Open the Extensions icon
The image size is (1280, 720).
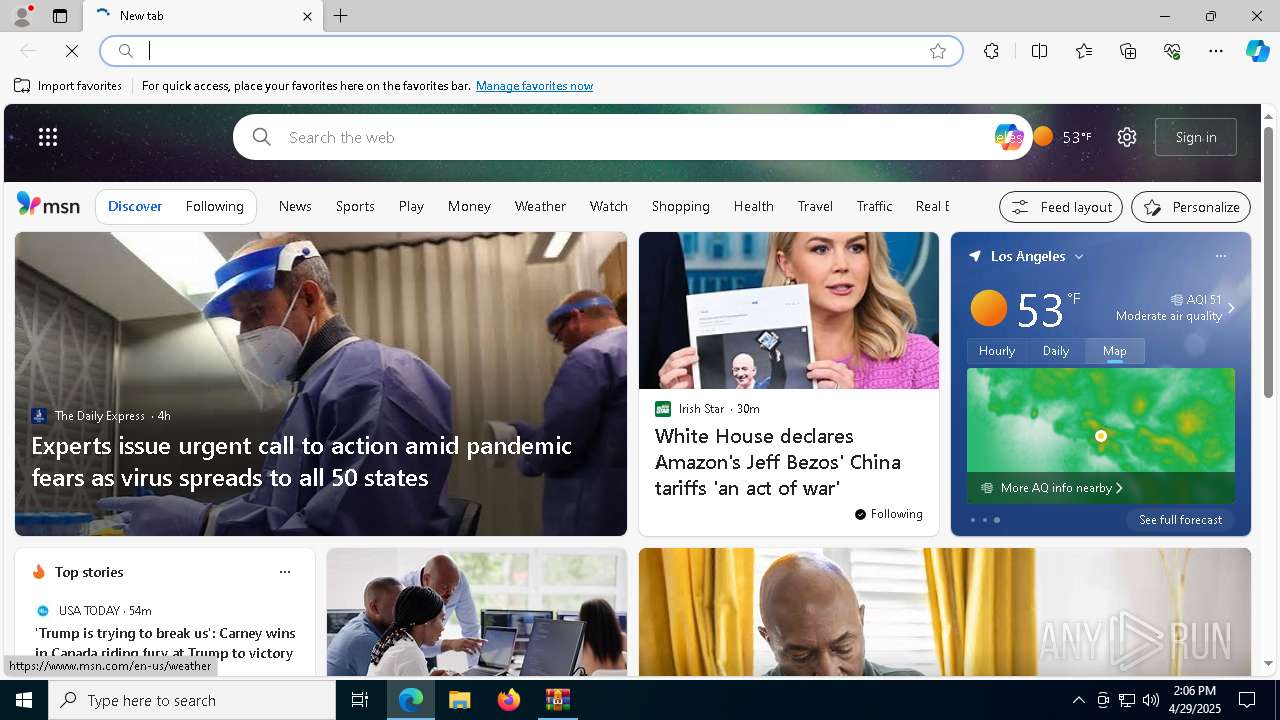coord(991,51)
